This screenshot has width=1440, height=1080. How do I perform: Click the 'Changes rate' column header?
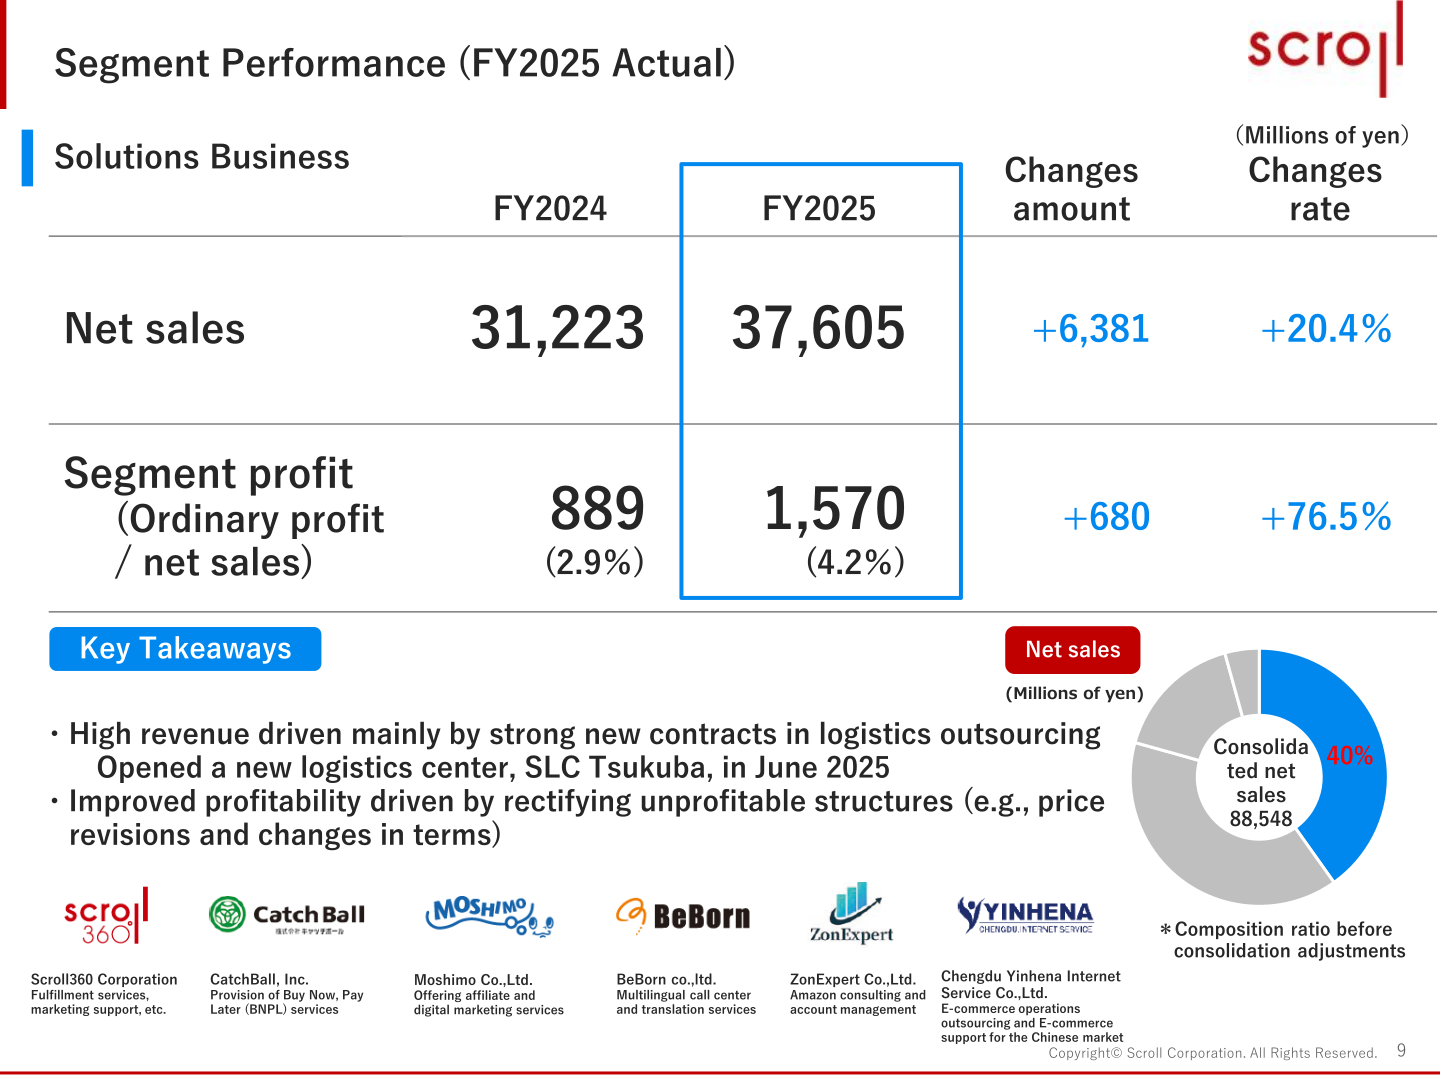1317,189
